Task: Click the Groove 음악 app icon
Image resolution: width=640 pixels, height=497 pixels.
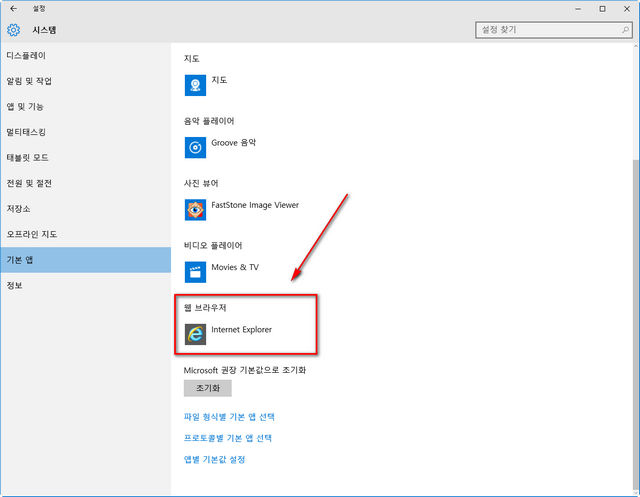Action: 195,147
